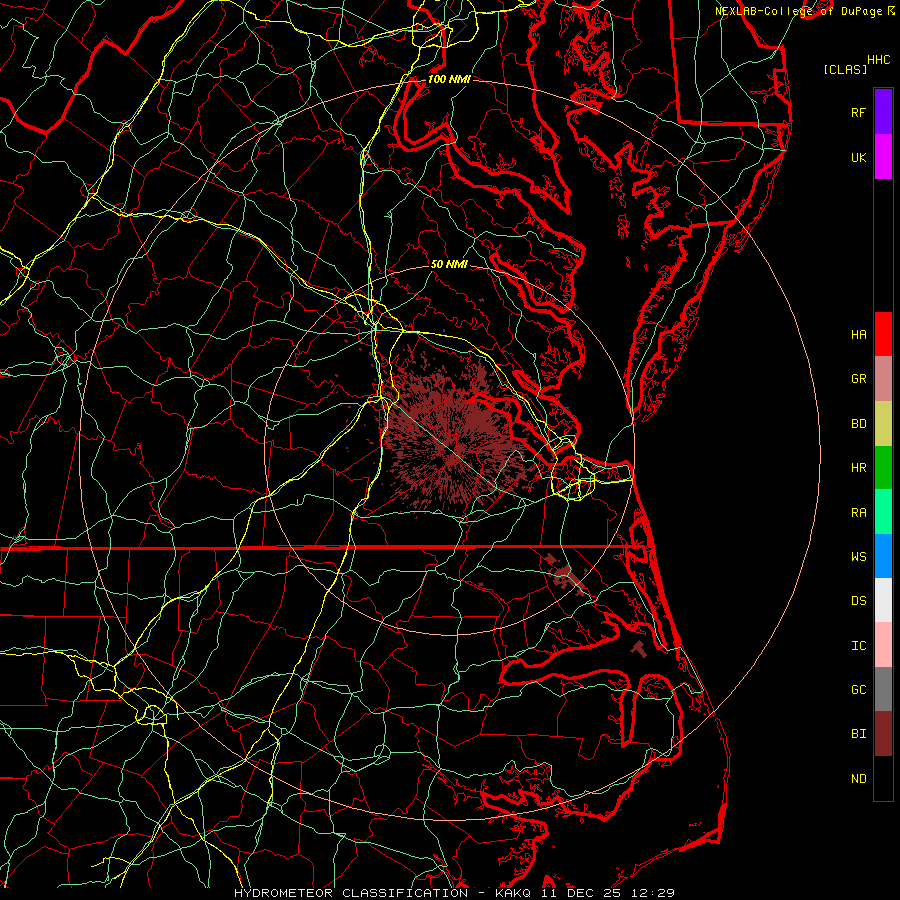Select the GR dusty pink legend swatch
The height and width of the screenshot is (900, 900).
[883, 379]
